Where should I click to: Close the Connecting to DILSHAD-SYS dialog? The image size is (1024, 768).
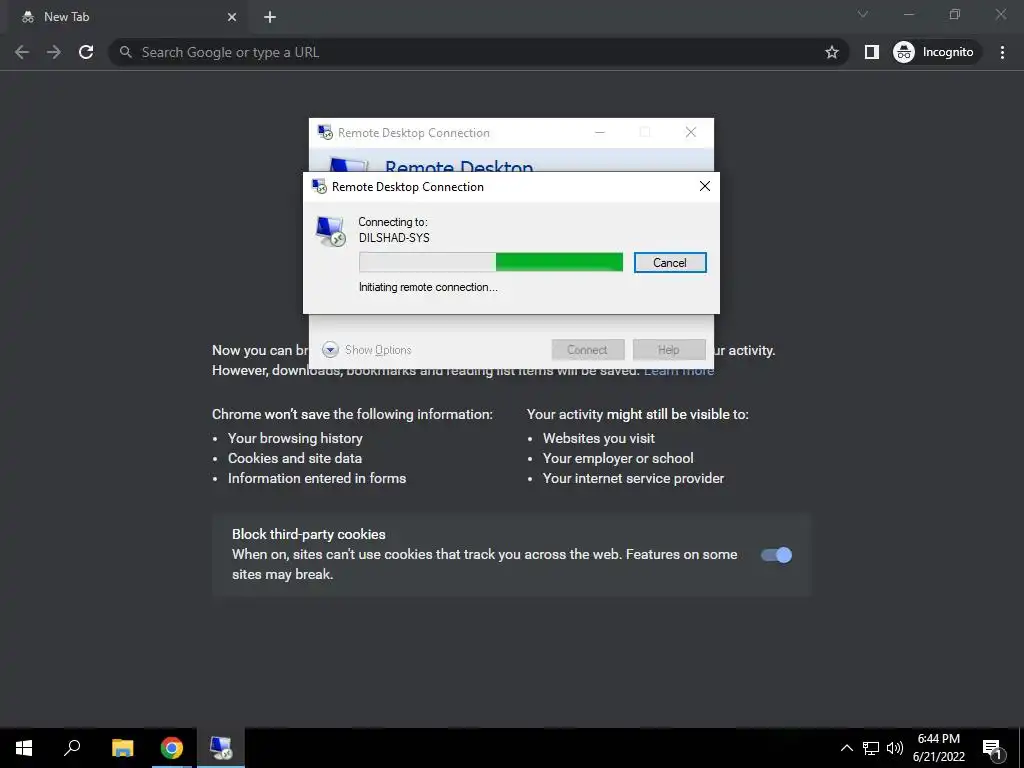[705, 186]
